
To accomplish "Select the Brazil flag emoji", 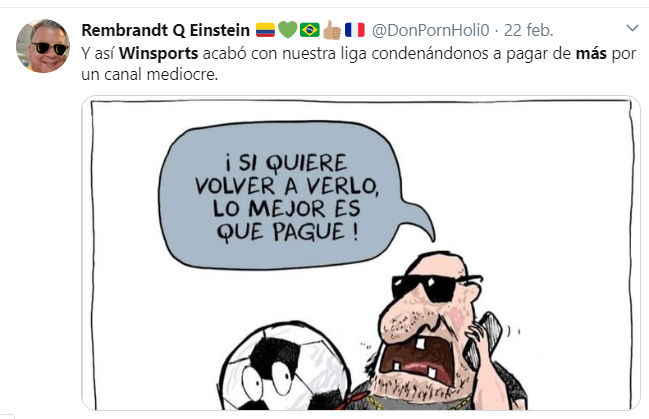I will tap(310, 30).
